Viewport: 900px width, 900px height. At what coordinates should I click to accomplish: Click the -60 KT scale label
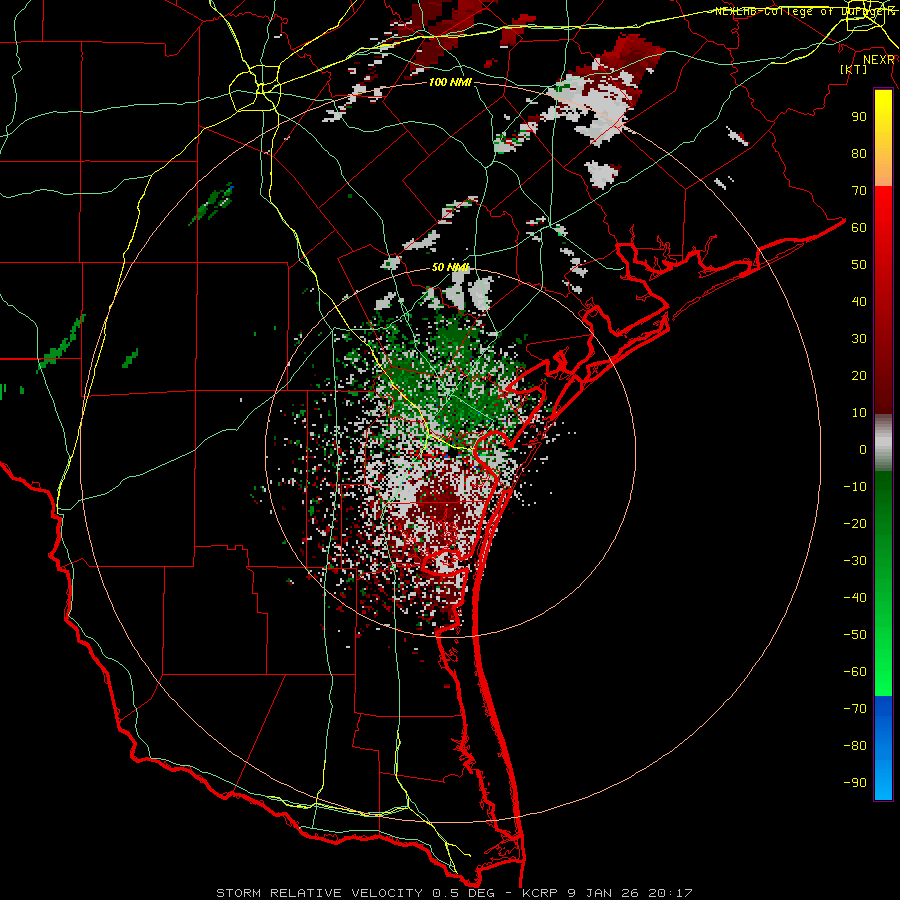point(855,672)
